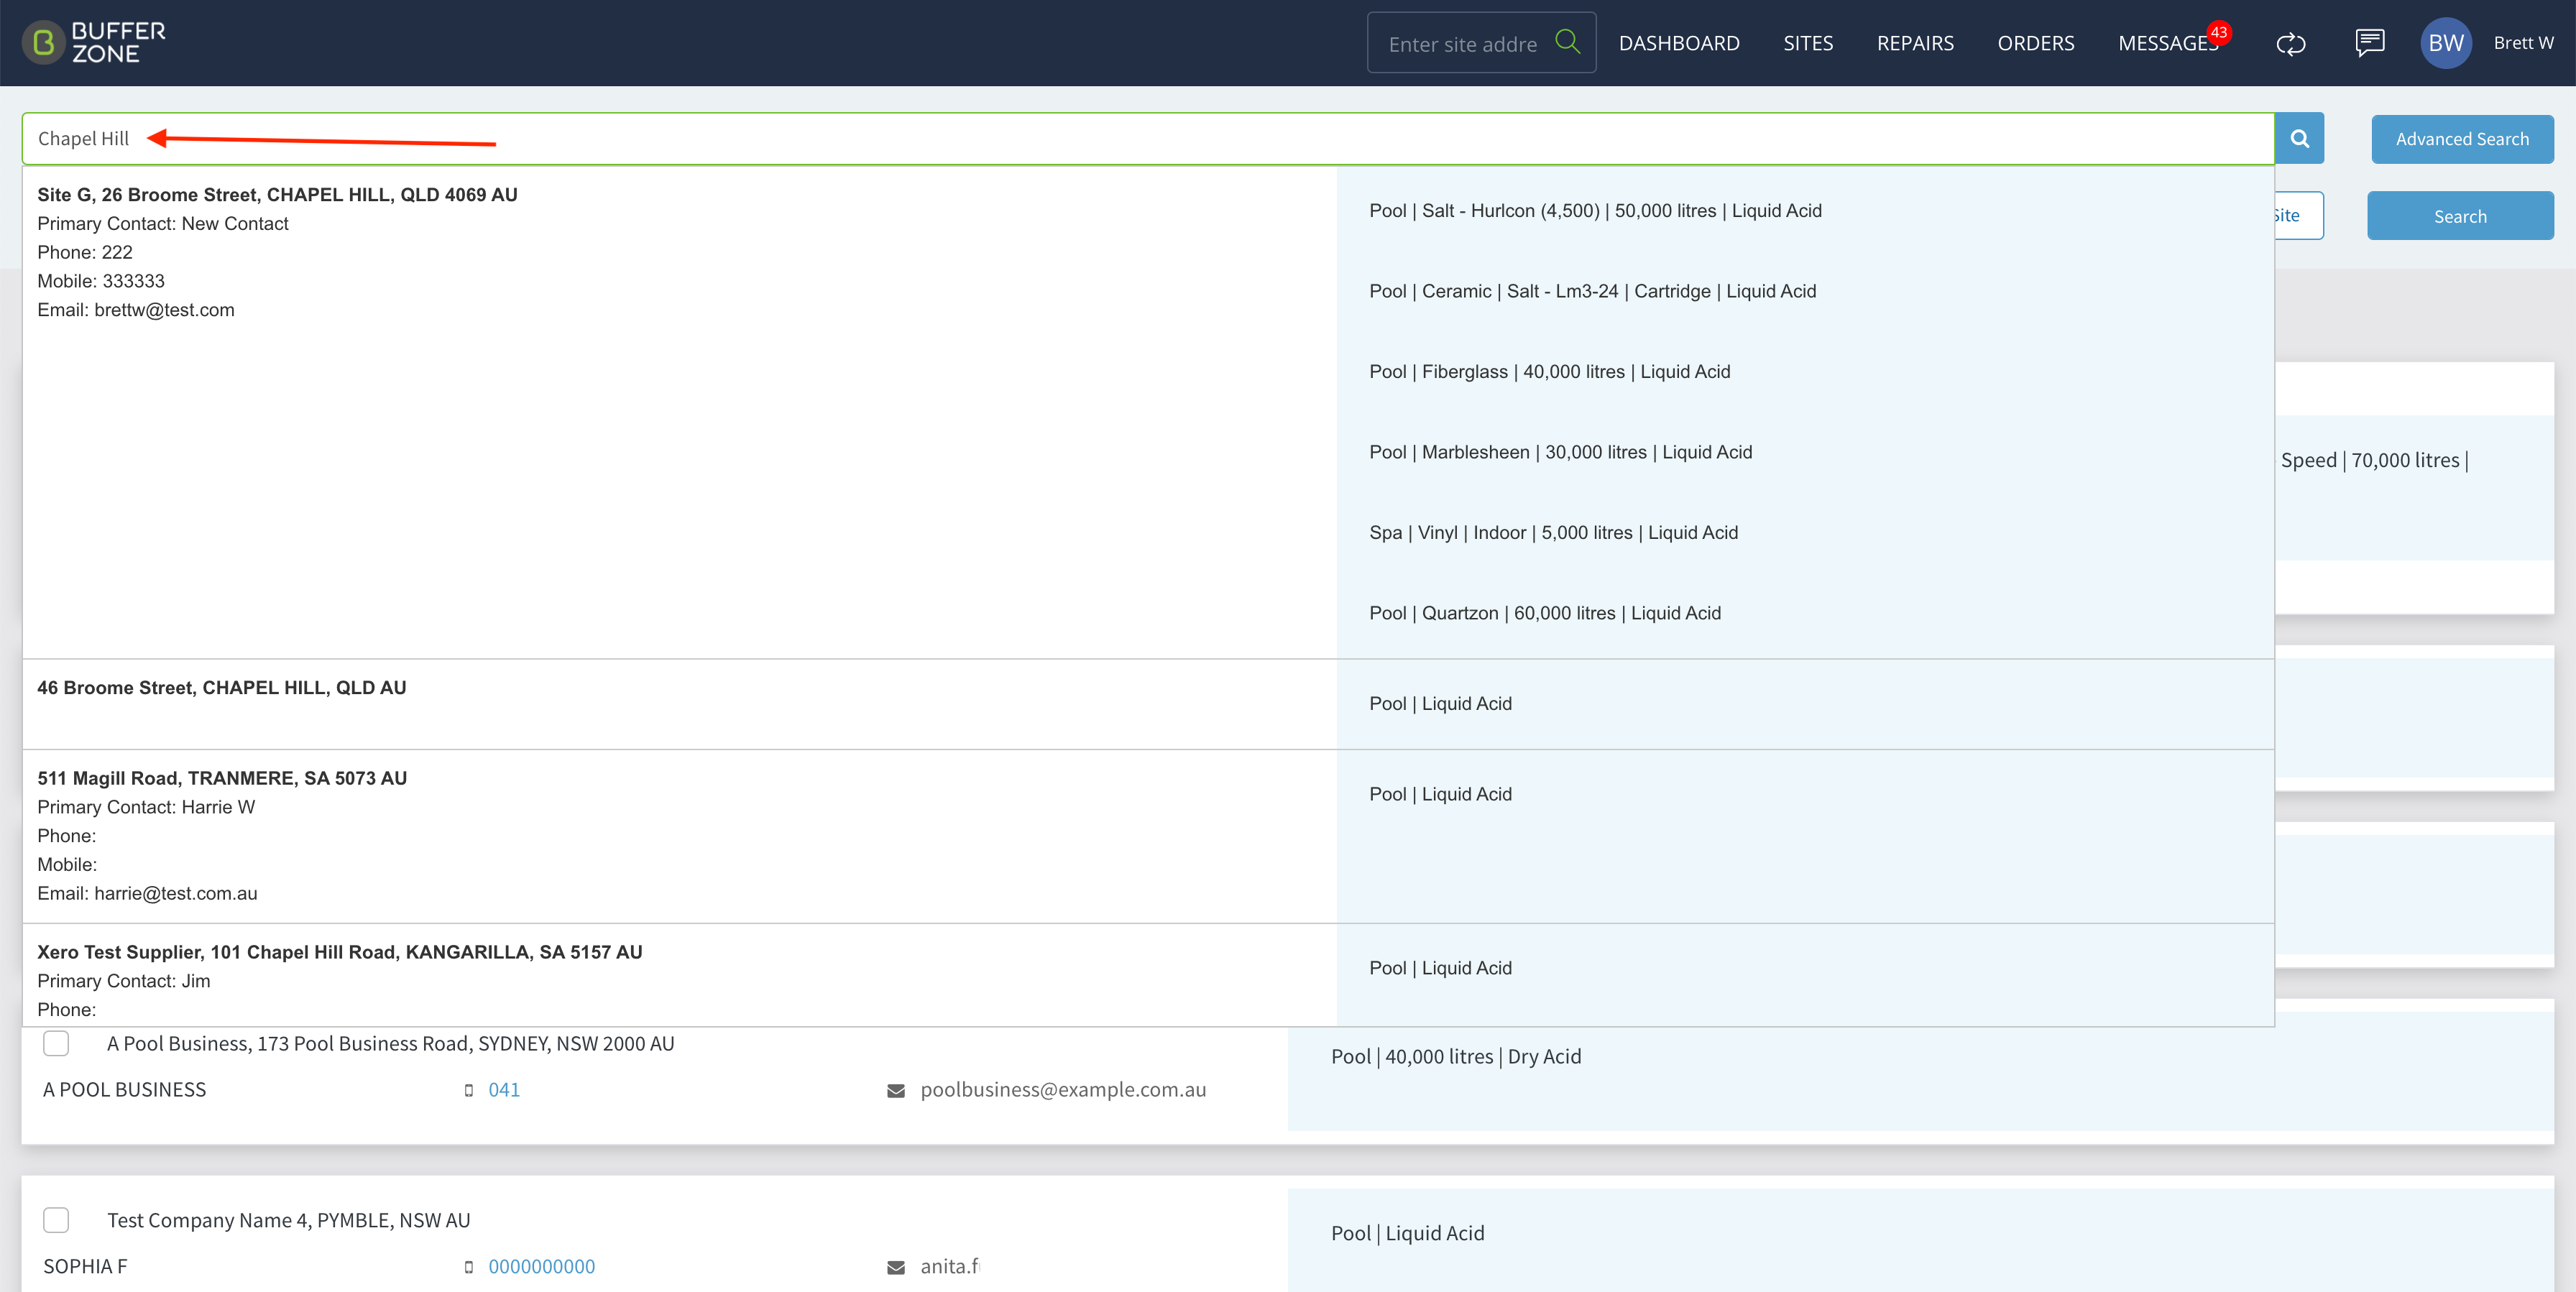Click the Advanced Search button
The image size is (2576, 1292).
click(x=2461, y=139)
